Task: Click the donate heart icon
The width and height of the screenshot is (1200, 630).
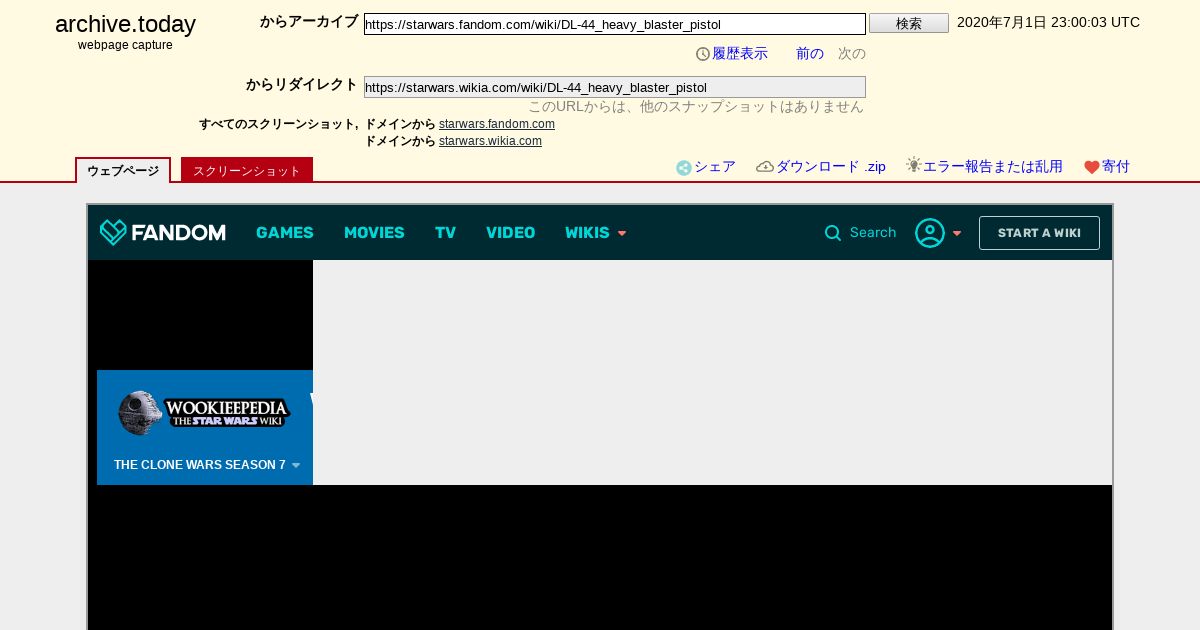Action: point(1092,168)
